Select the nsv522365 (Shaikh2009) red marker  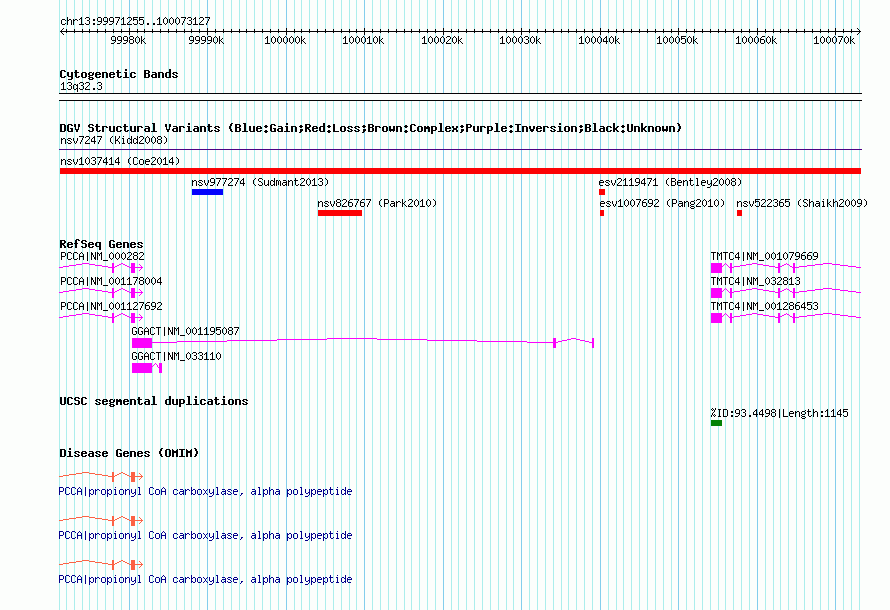click(739, 213)
